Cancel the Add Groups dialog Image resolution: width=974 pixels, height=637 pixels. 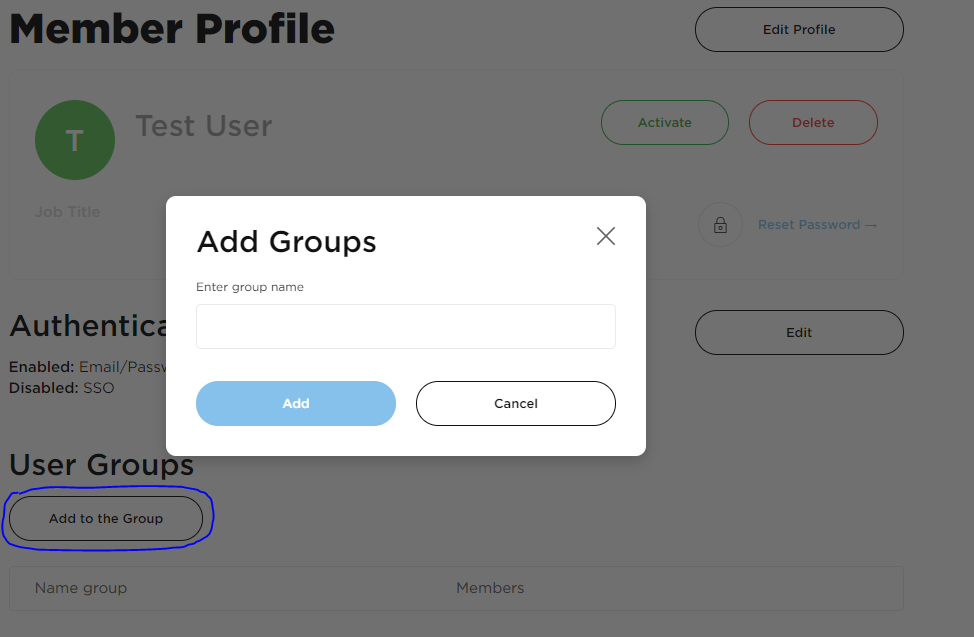(516, 403)
